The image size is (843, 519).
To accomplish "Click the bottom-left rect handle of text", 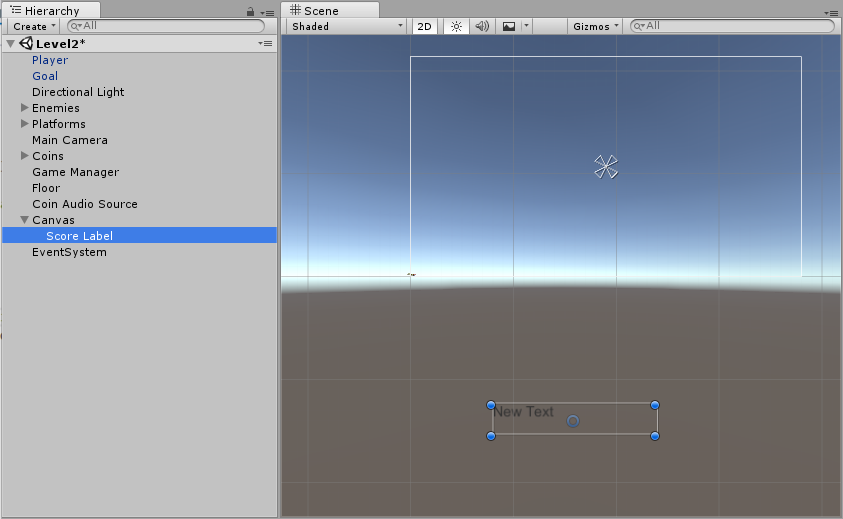I will (490, 436).
